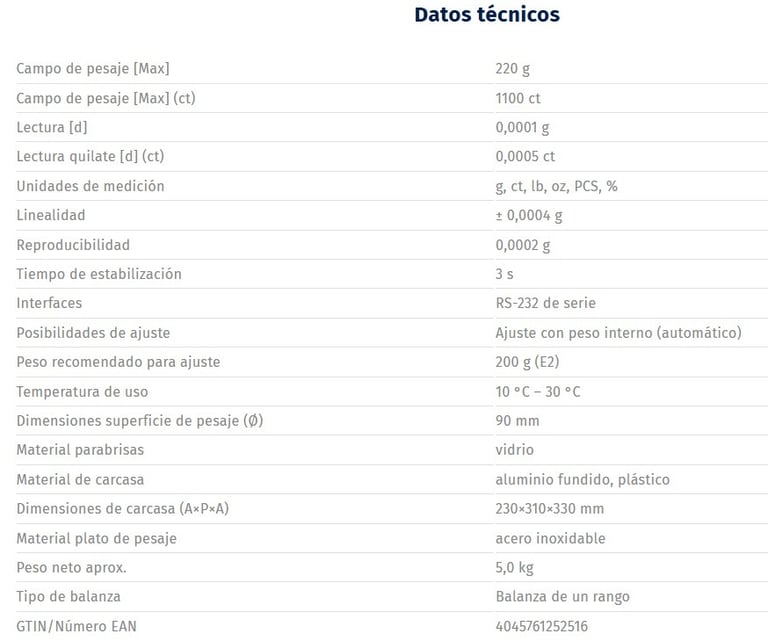The image size is (768, 639).
Task: Click the Temperatura de uso label
Action: (82, 392)
